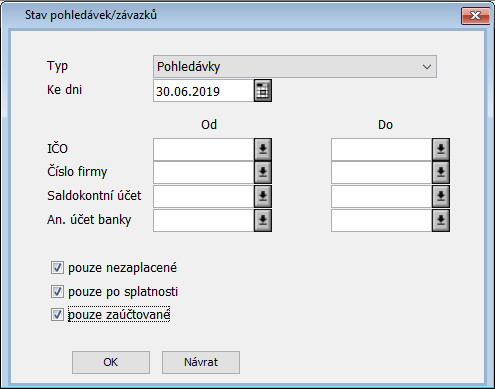Open lookup for An. účet banky Do field

[x=441, y=220]
